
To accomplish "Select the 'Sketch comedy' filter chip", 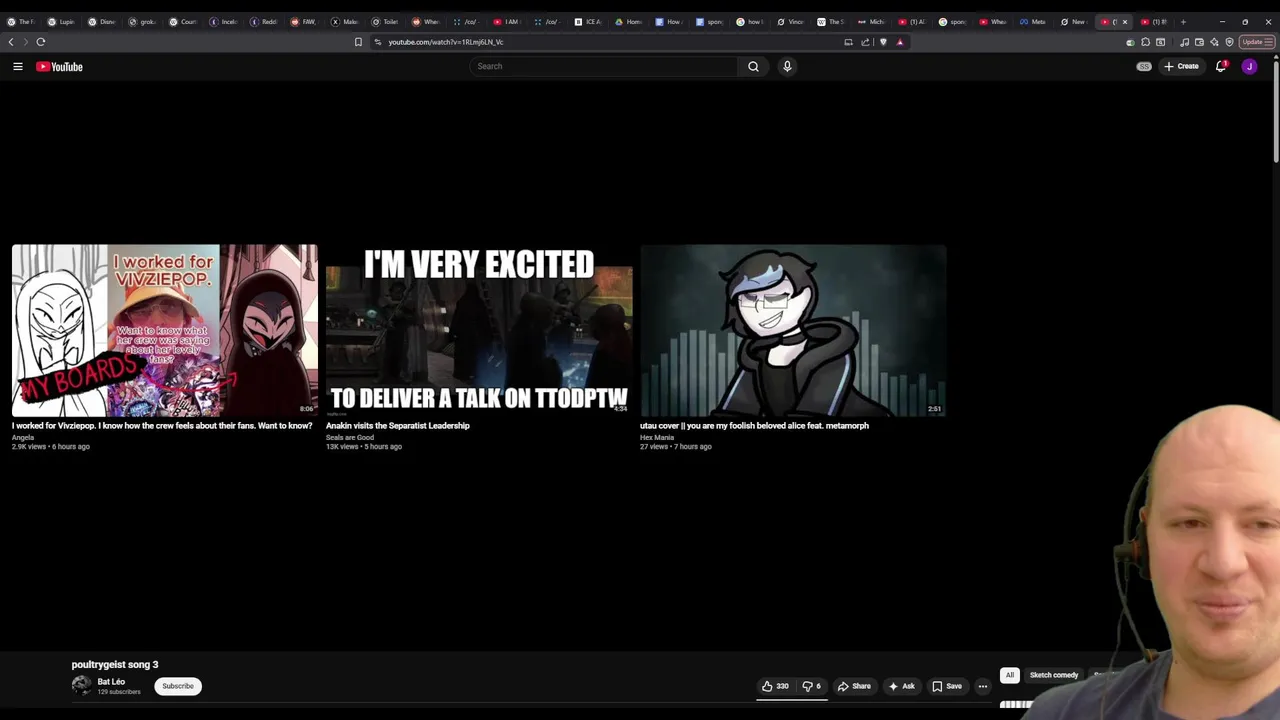I will (1054, 675).
